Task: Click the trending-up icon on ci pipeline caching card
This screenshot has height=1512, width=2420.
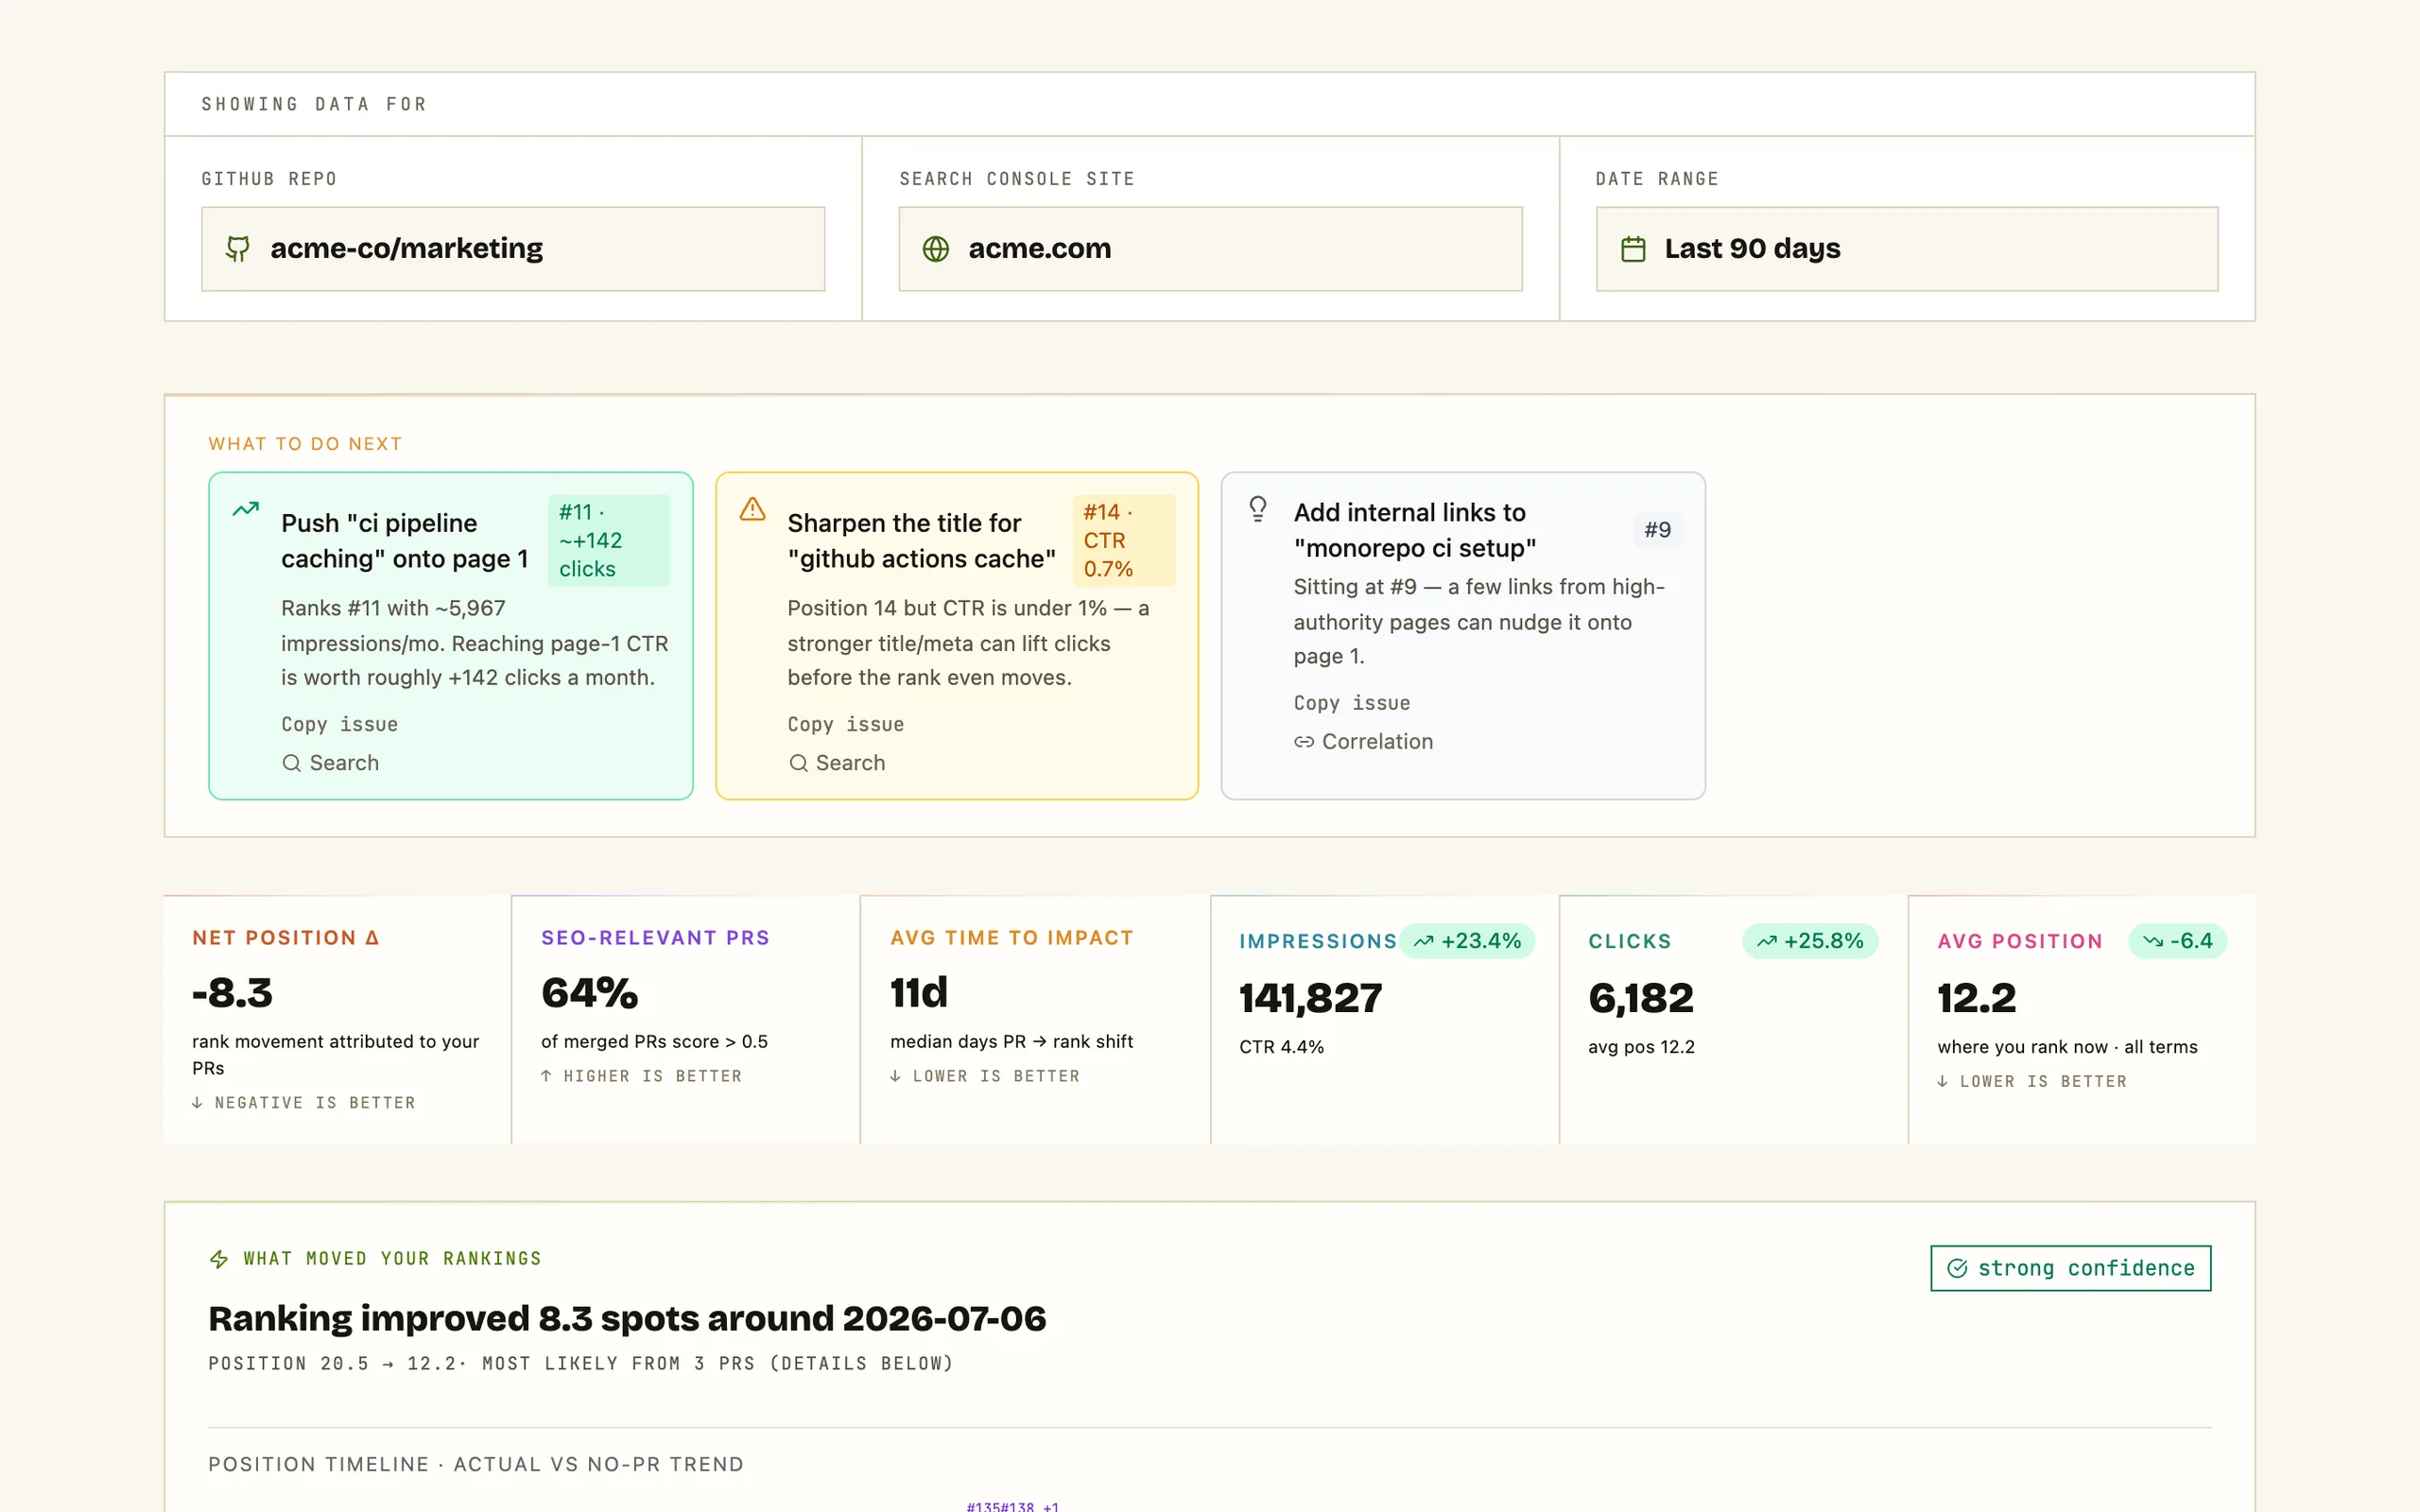Action: tap(246, 509)
